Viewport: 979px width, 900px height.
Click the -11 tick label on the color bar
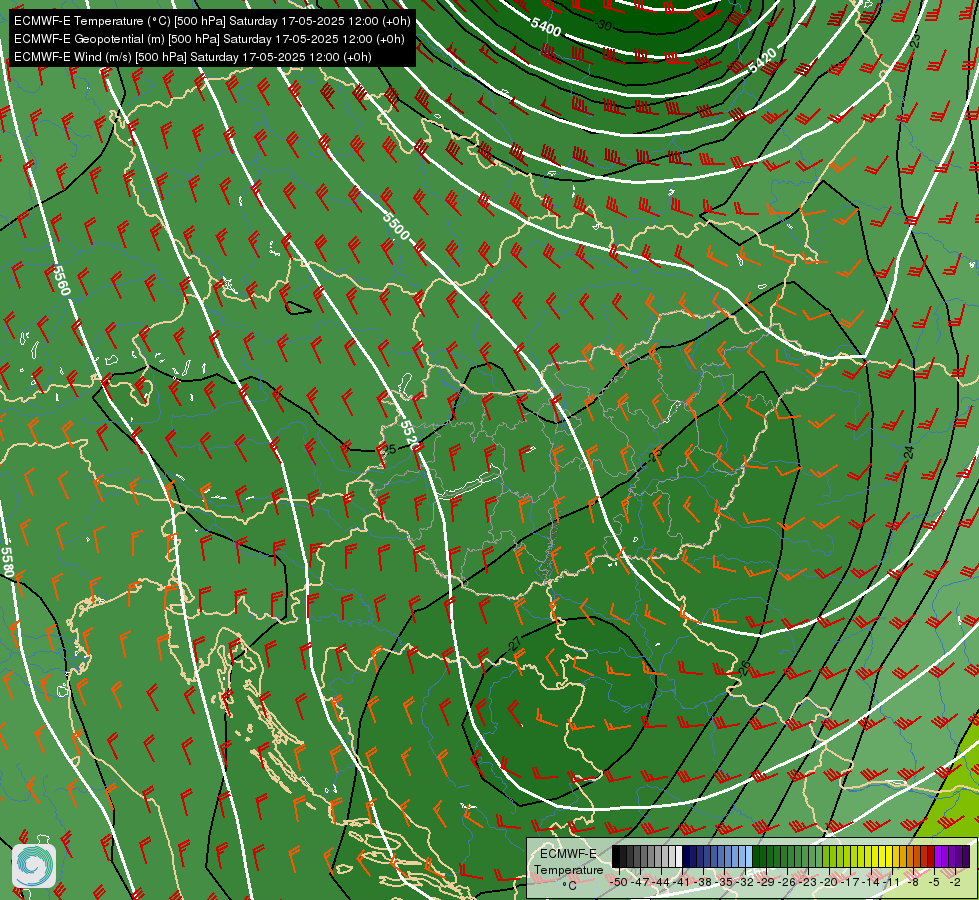pos(892,882)
